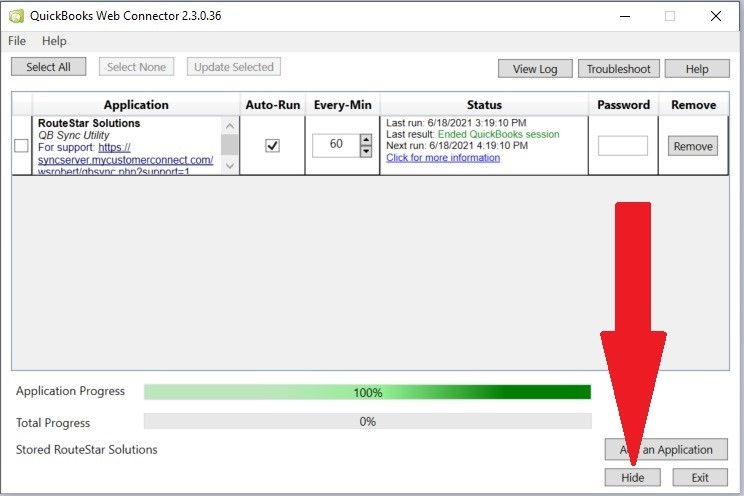
Task: Click the Total Progress bar at 0%
Action: pyautogui.click(x=368, y=421)
